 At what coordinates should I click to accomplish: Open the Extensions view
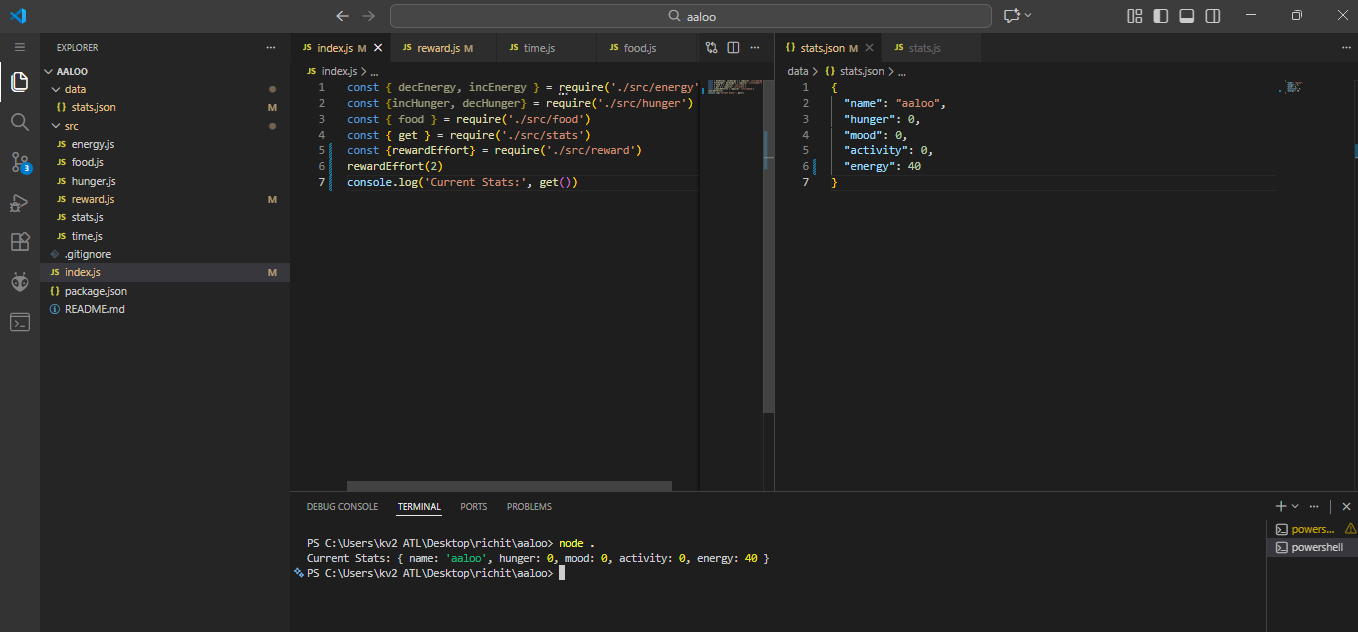pyautogui.click(x=19, y=242)
